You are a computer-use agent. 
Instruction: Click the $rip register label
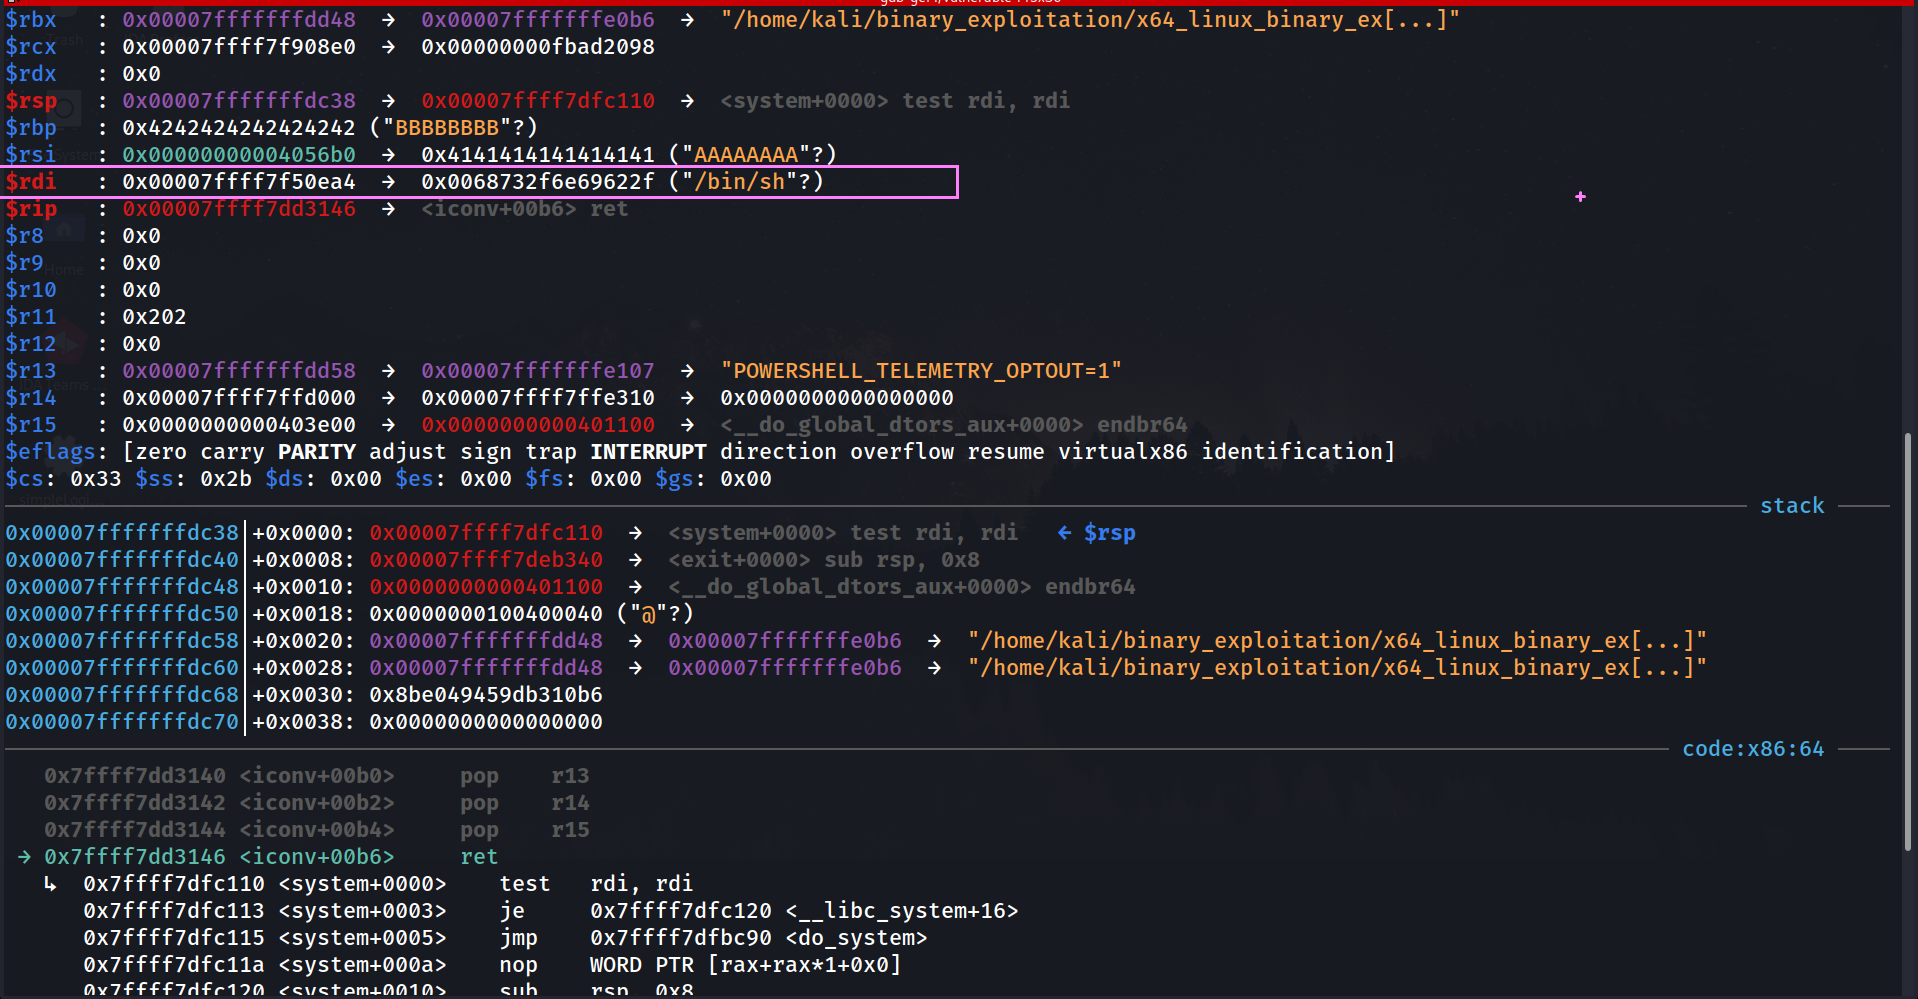coord(31,209)
